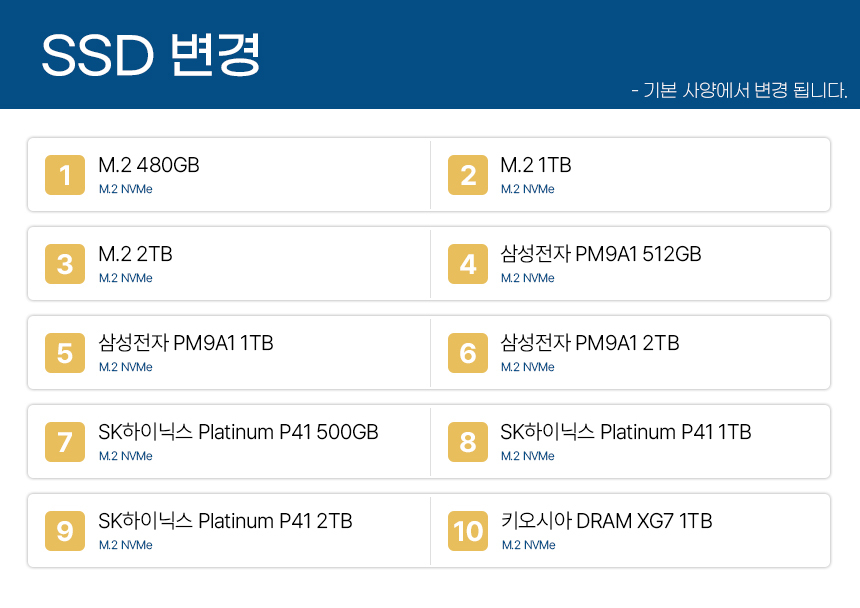This screenshot has width=860, height=608.
Task: Choose 삼성전자 PM9A1 1TB title
Action: click(186, 343)
